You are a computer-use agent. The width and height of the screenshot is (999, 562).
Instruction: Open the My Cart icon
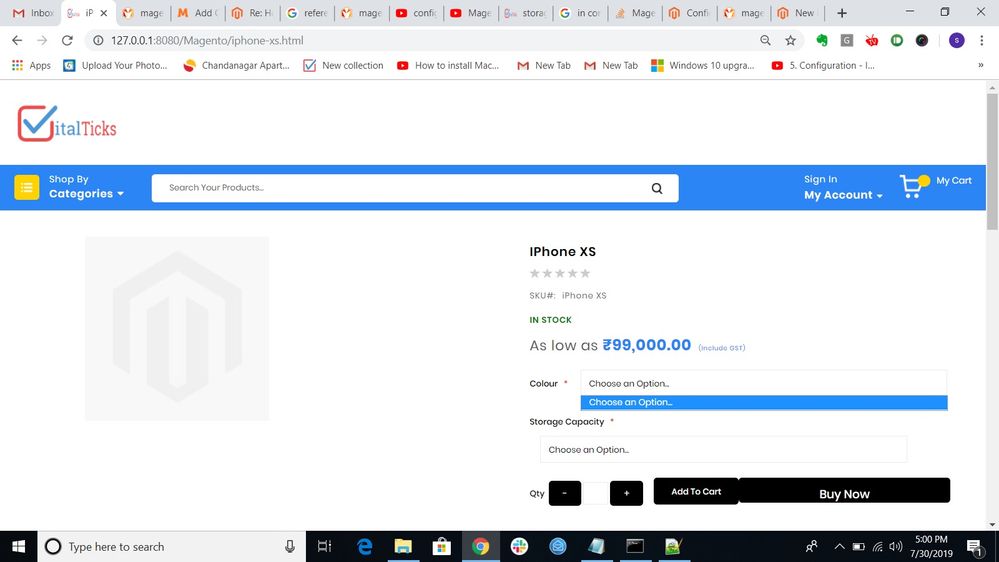tap(912, 187)
